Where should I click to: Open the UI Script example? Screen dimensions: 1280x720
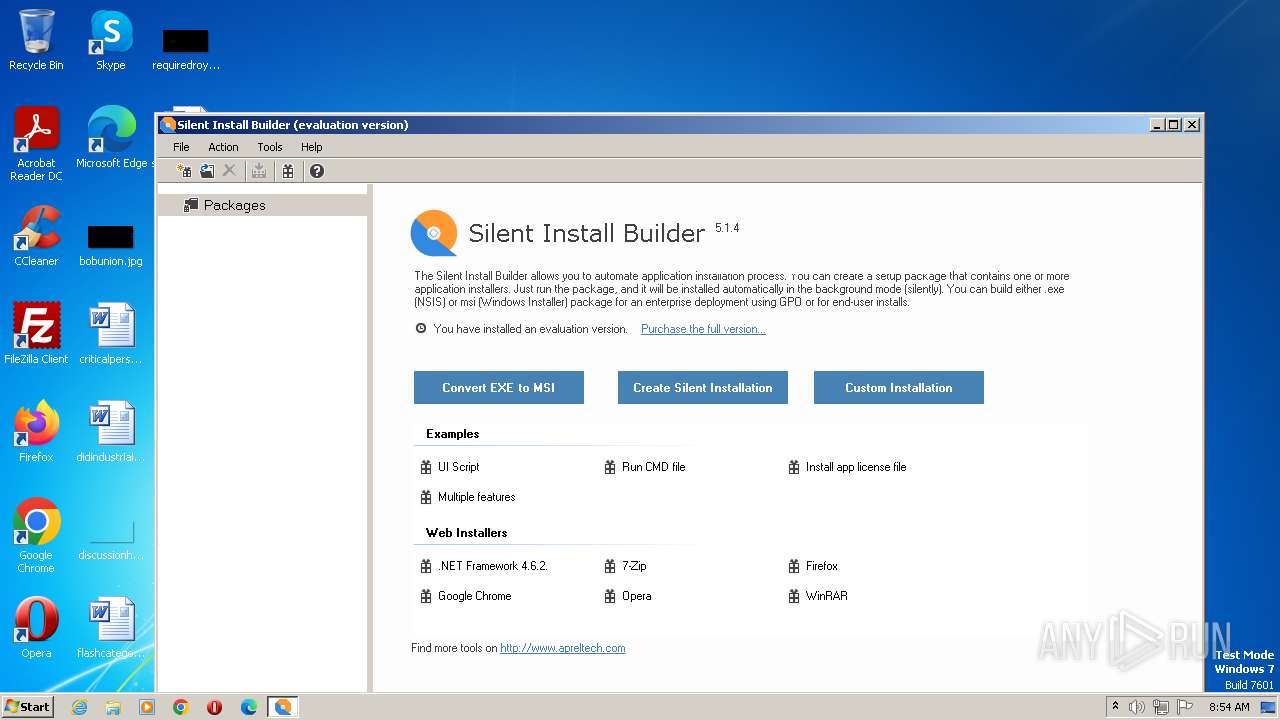(x=450, y=467)
